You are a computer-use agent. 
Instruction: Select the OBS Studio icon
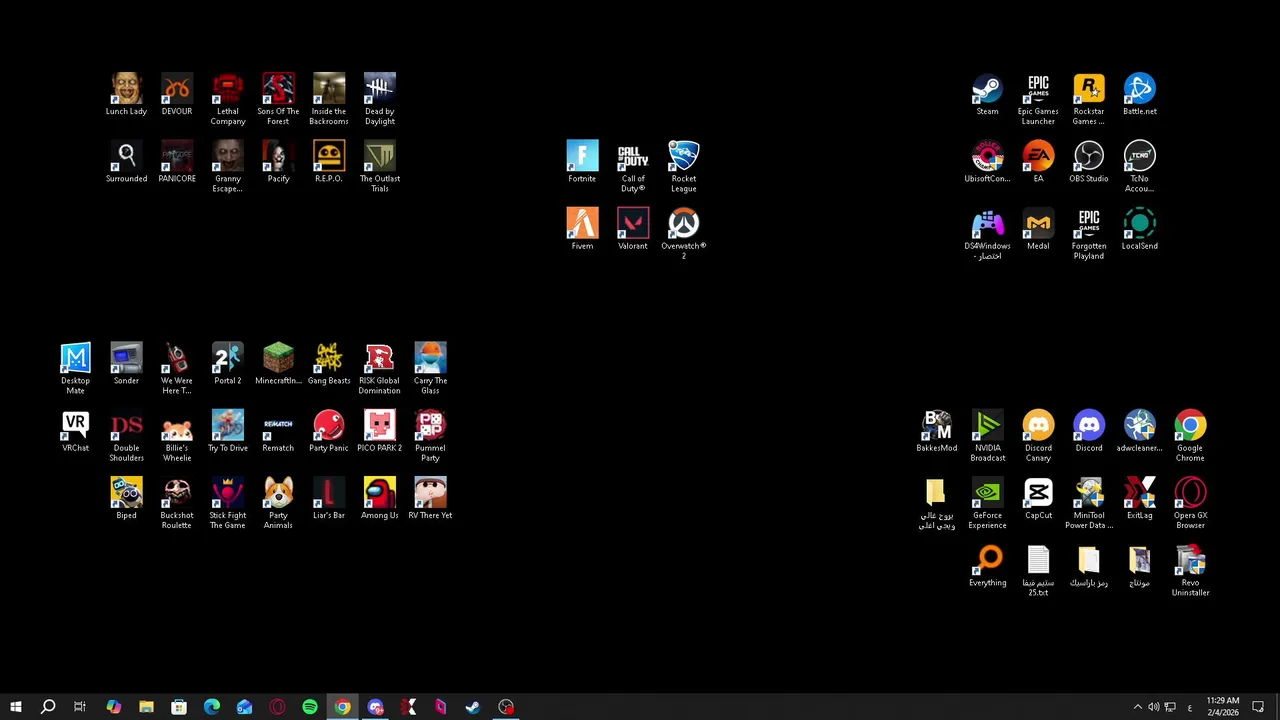(1089, 161)
